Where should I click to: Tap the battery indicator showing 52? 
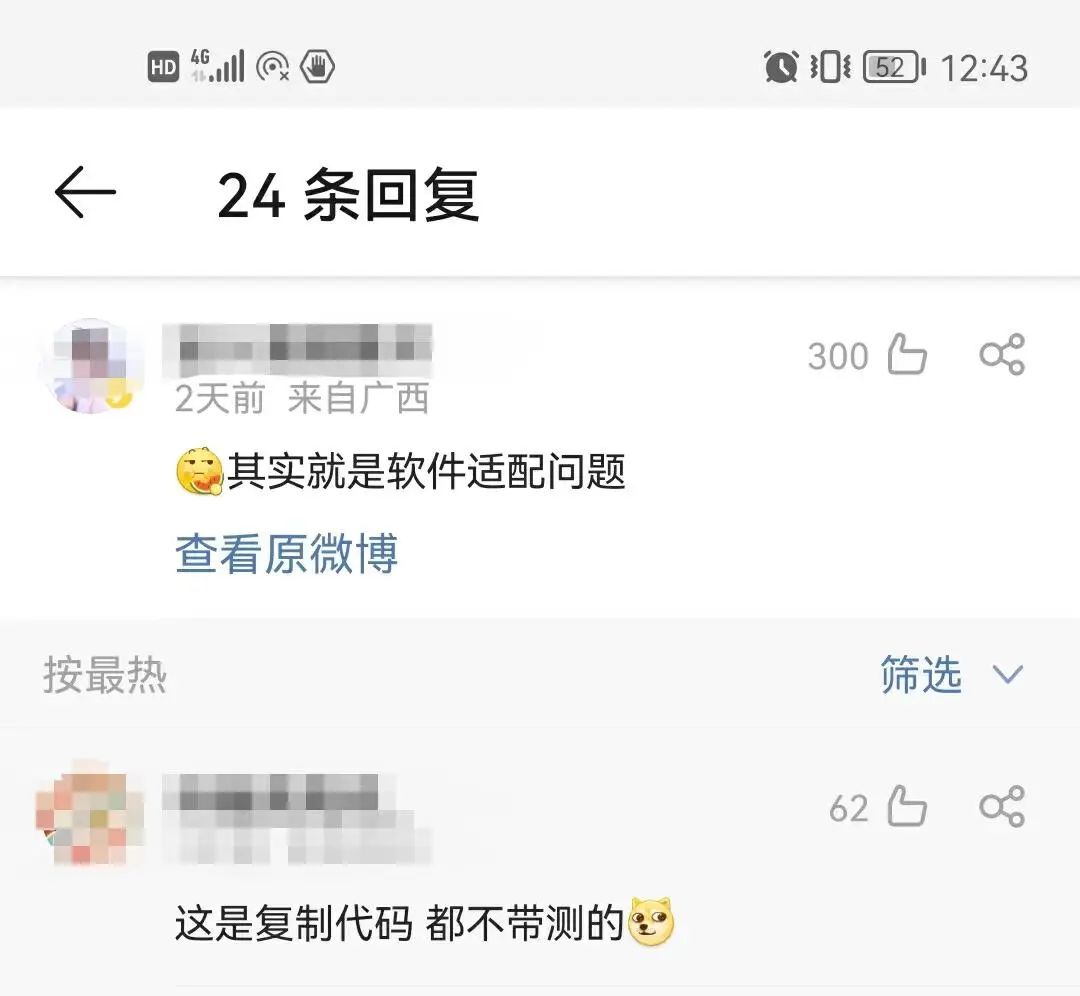894,68
